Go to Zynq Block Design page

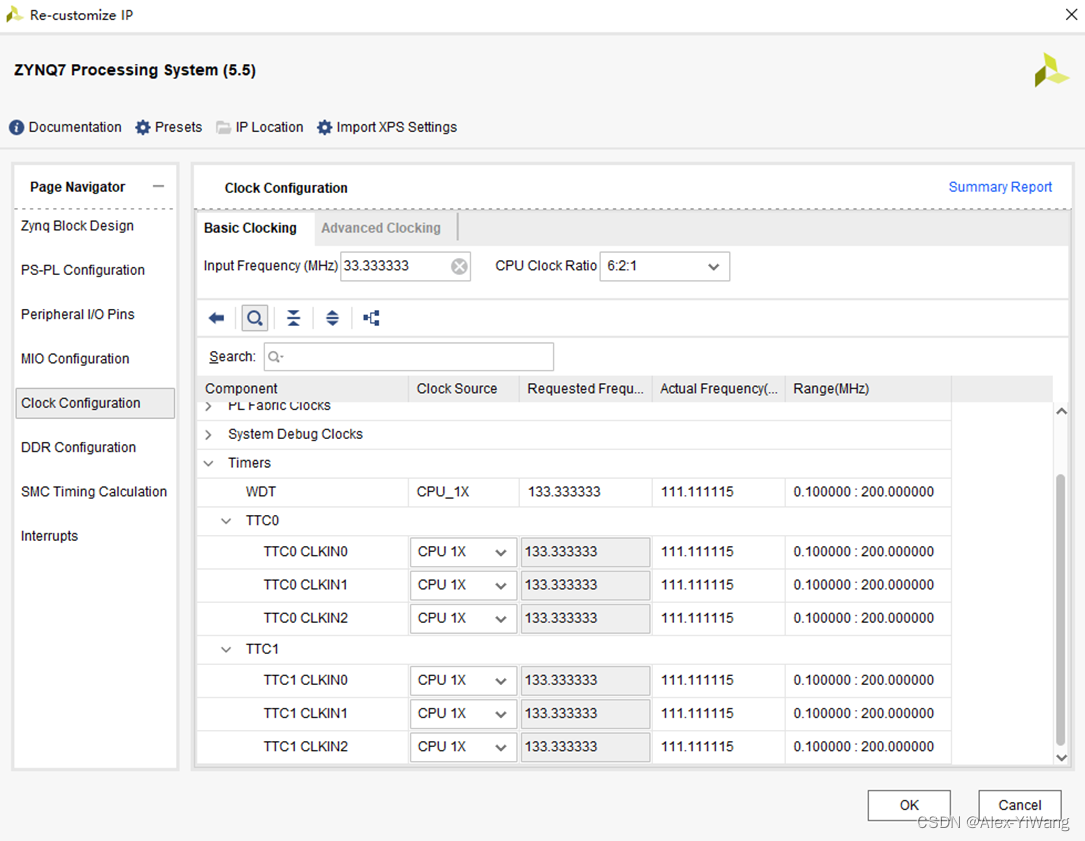78,226
